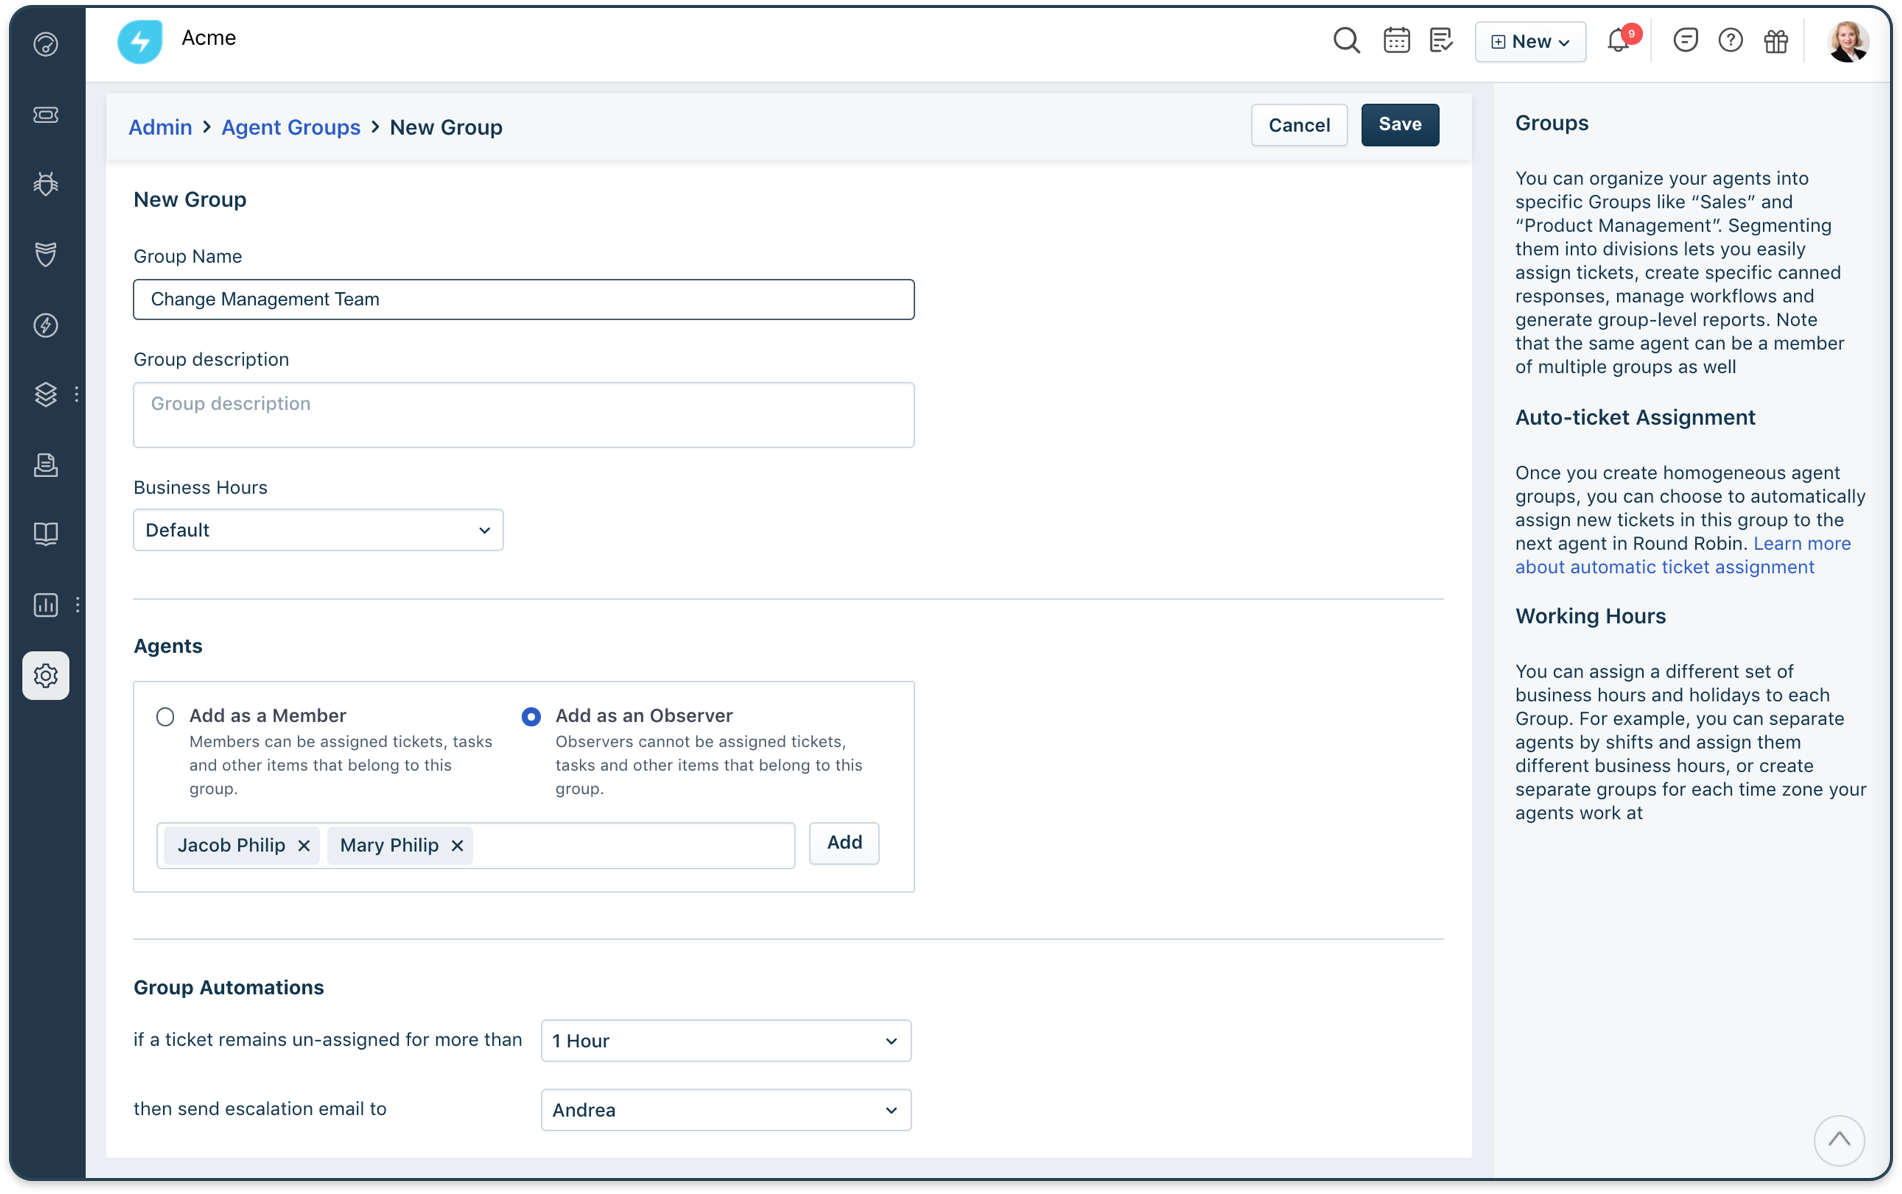Expand the escalation email dropdown showing Andrea
The image size is (1902, 1194).
tap(725, 1110)
